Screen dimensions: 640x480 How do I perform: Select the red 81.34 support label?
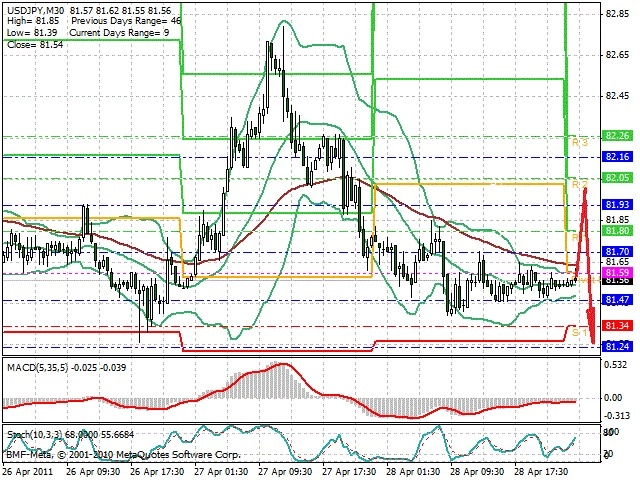pos(618,326)
